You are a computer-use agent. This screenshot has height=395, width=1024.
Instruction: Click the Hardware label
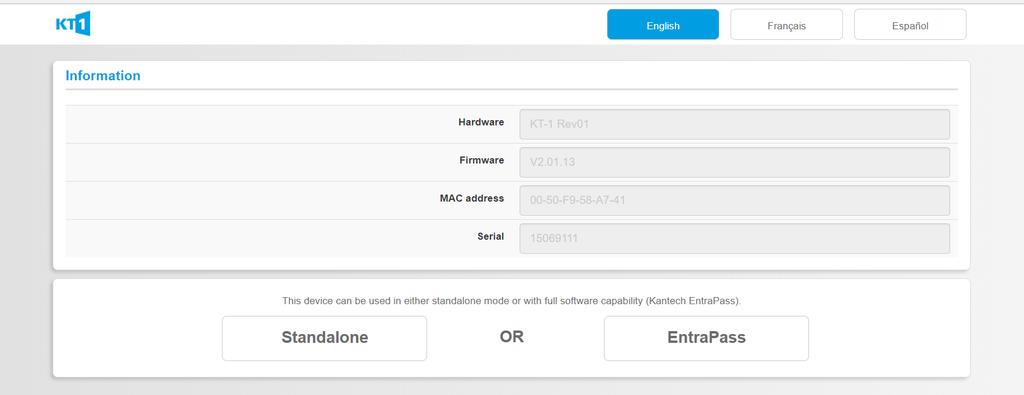coord(481,122)
